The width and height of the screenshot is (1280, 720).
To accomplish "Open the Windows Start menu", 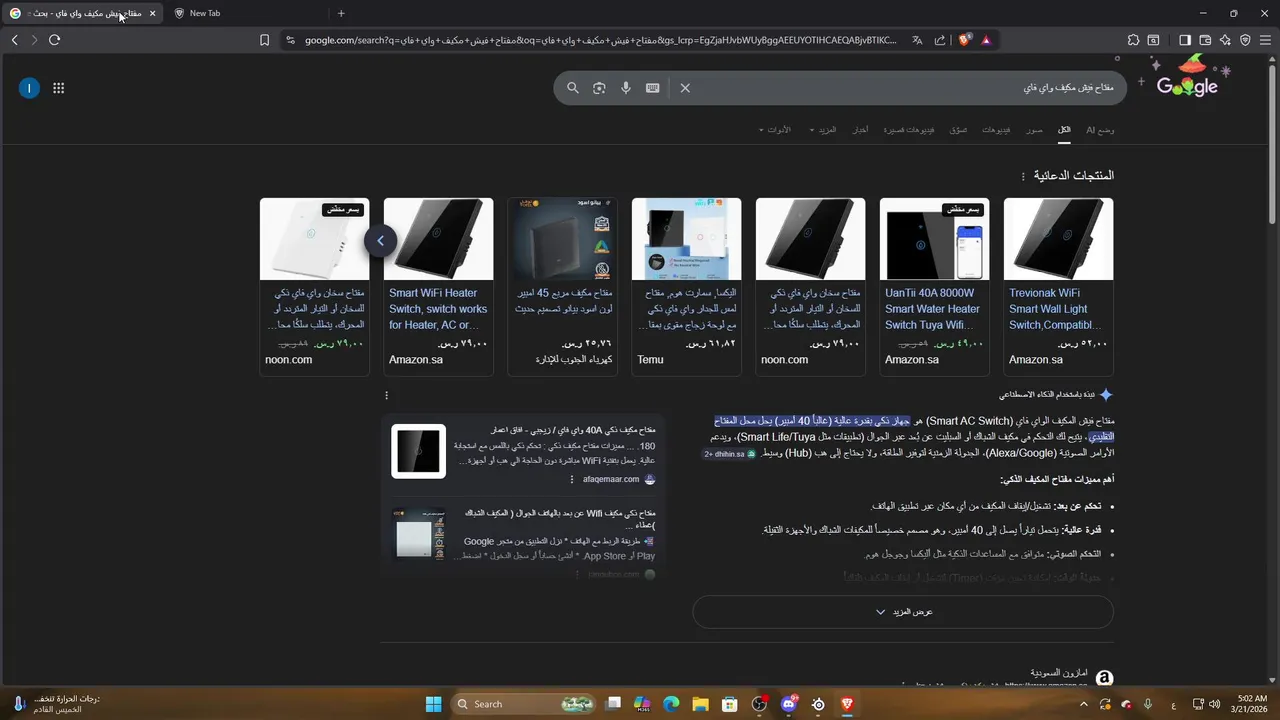I will point(433,704).
